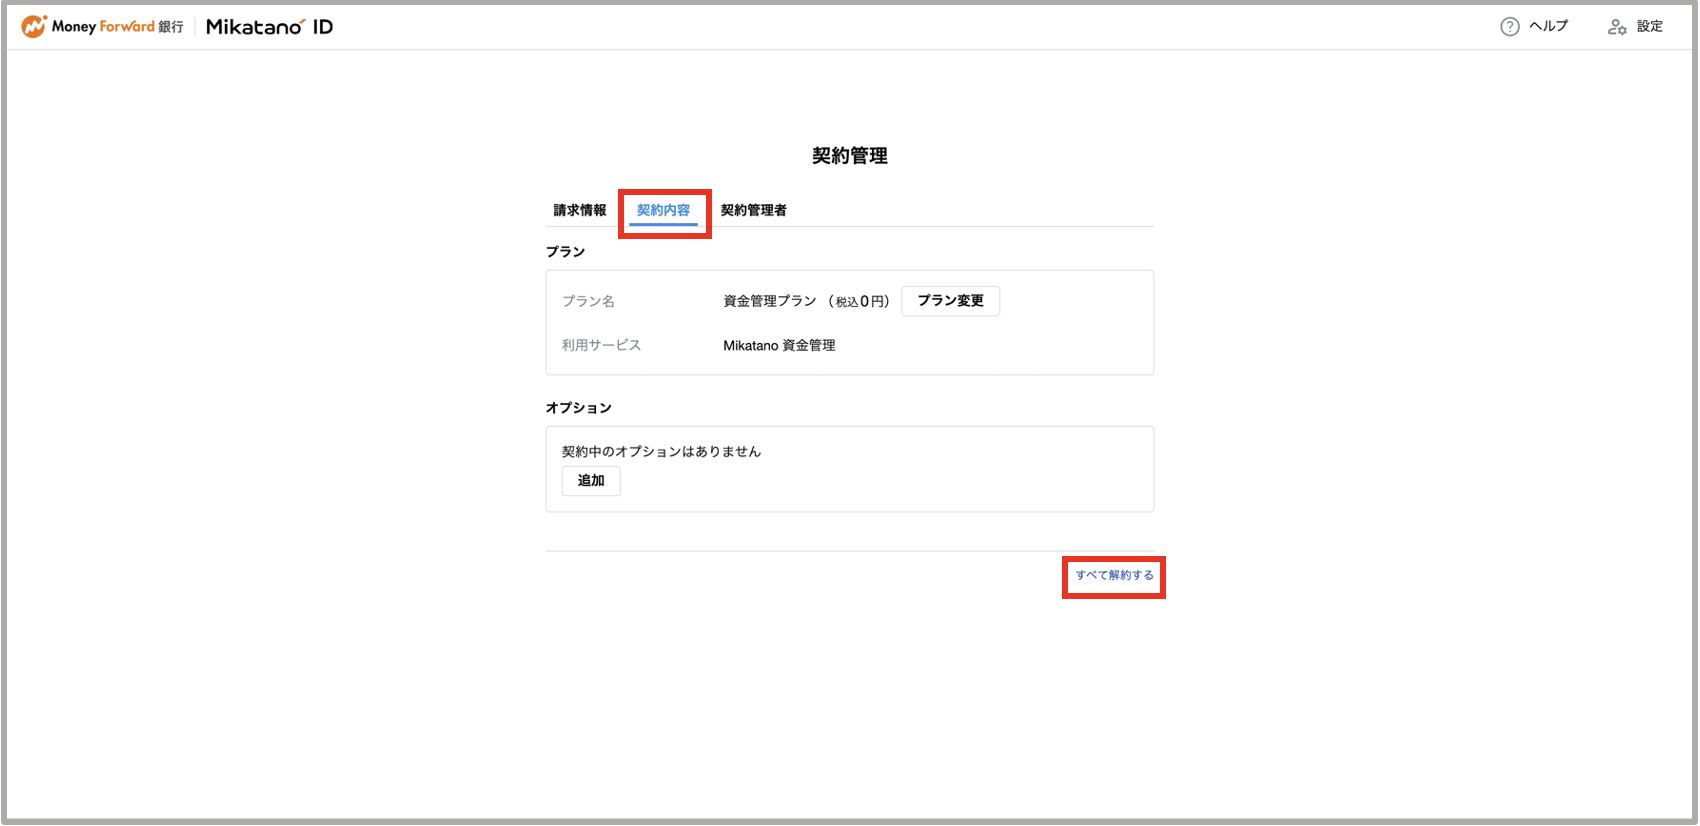Click the 資金管理プラン plan name text
1700x826 pixels.
click(770, 301)
